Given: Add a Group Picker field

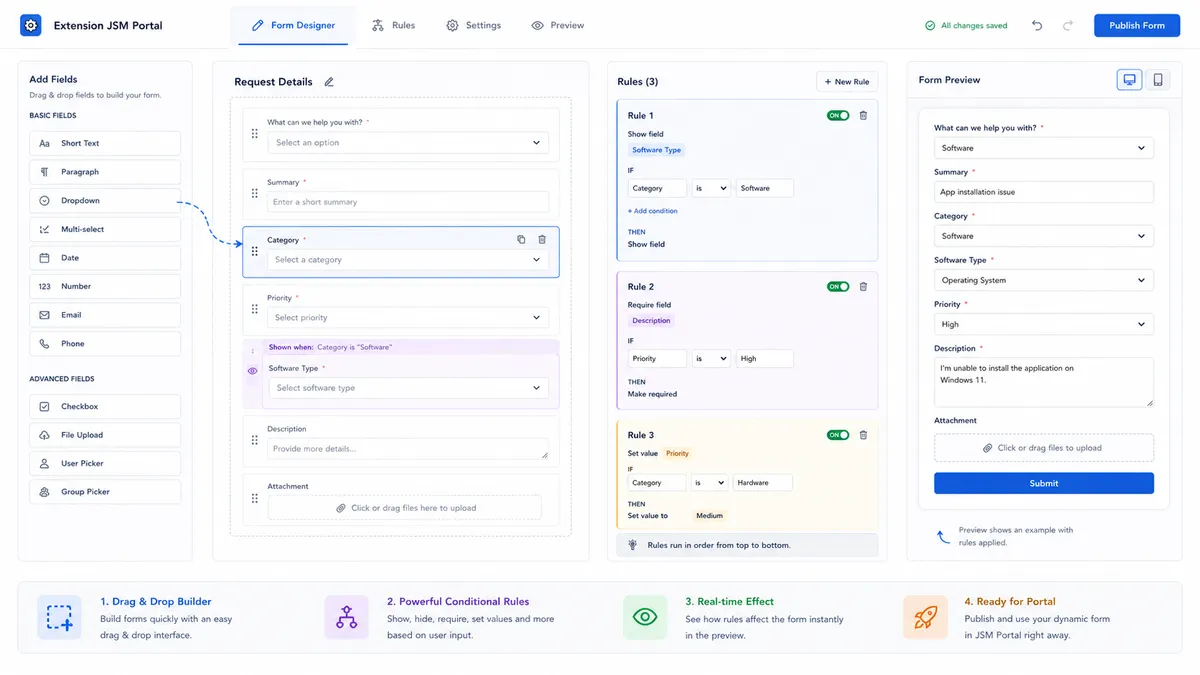Looking at the screenshot, I should (x=105, y=492).
